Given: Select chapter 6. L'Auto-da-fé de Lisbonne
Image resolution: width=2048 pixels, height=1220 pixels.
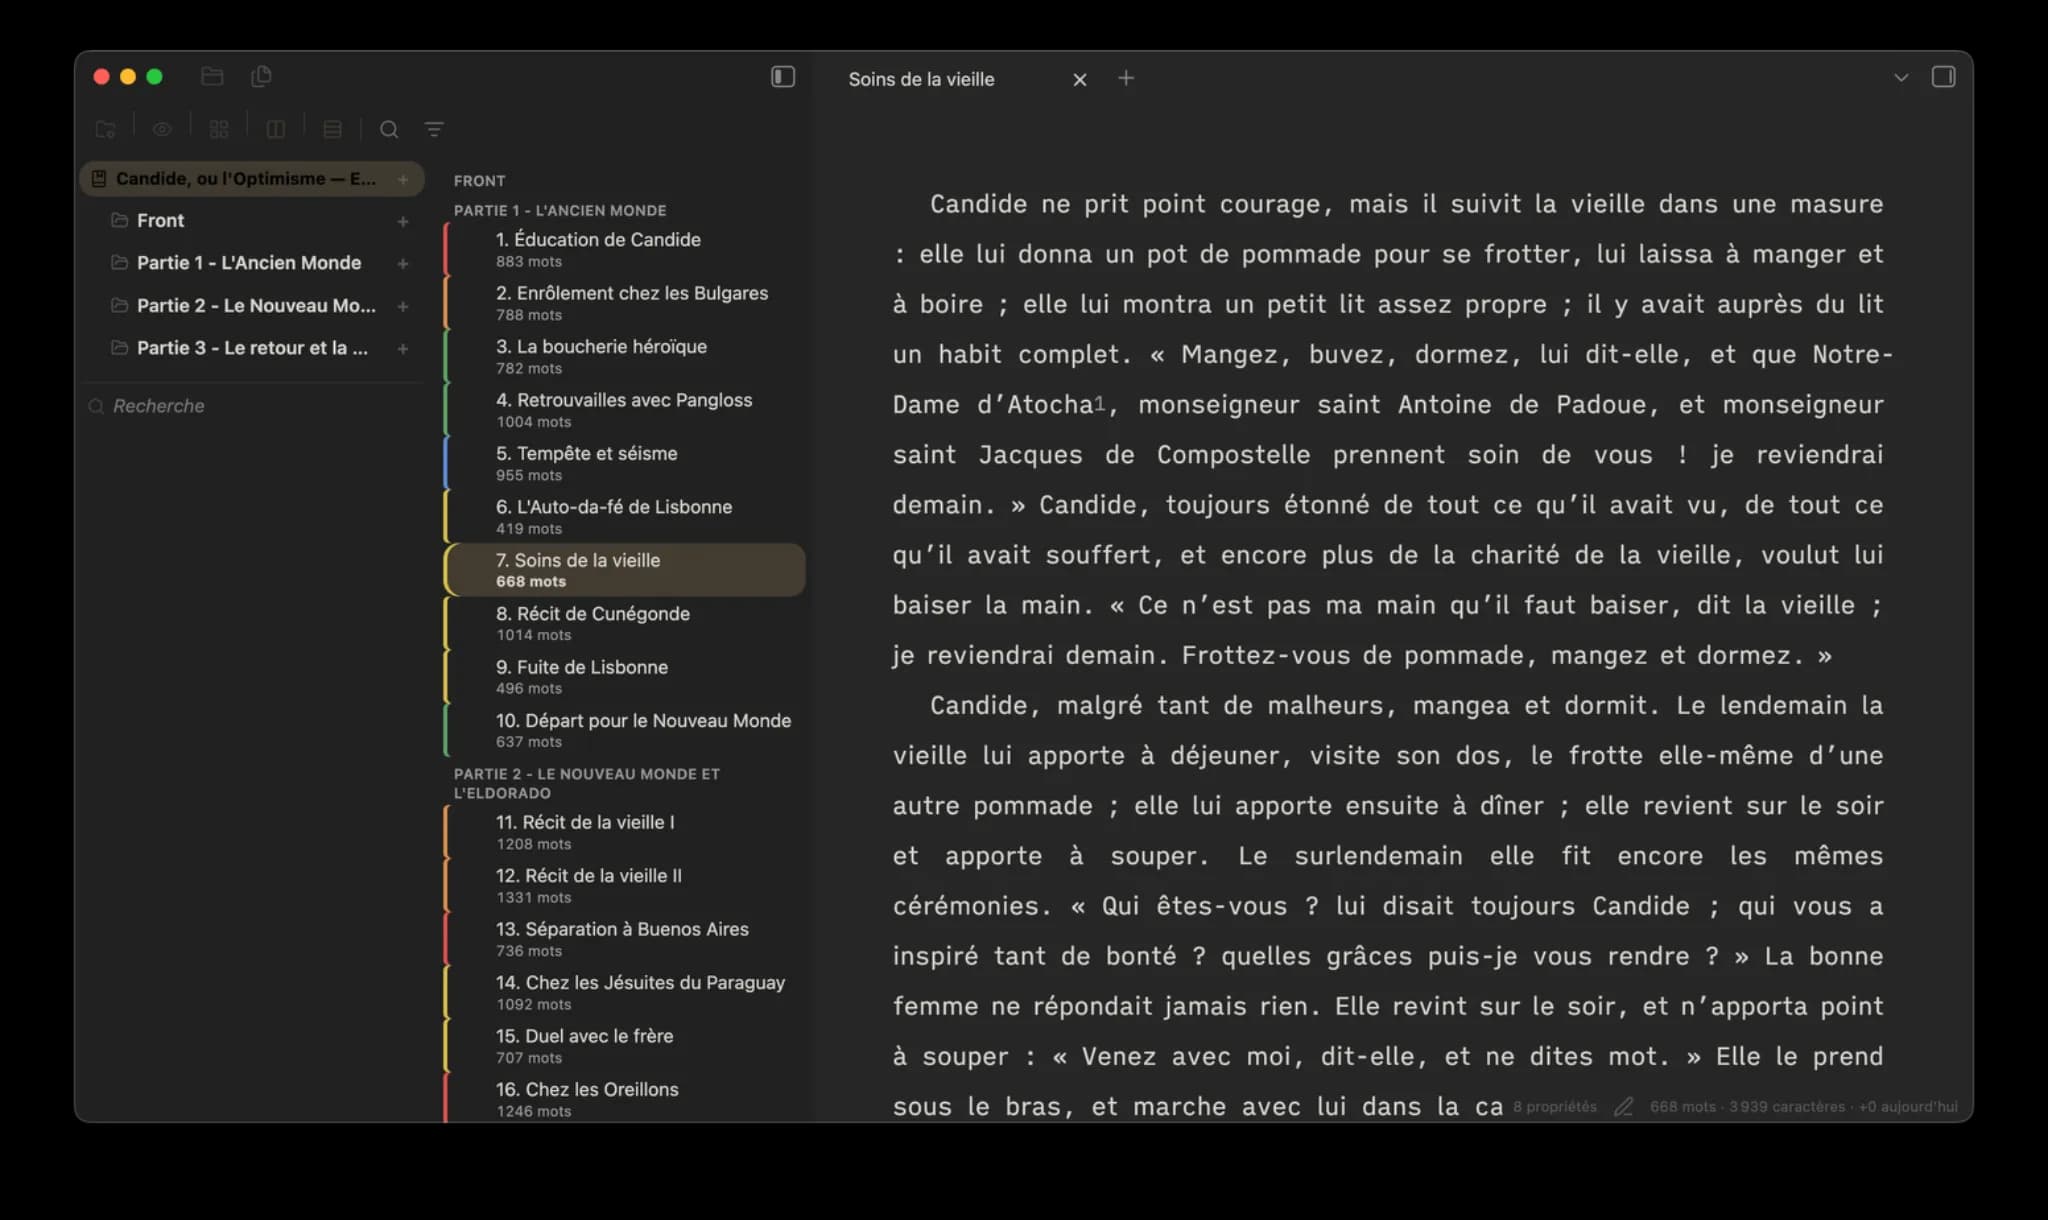Looking at the screenshot, I should [625, 517].
